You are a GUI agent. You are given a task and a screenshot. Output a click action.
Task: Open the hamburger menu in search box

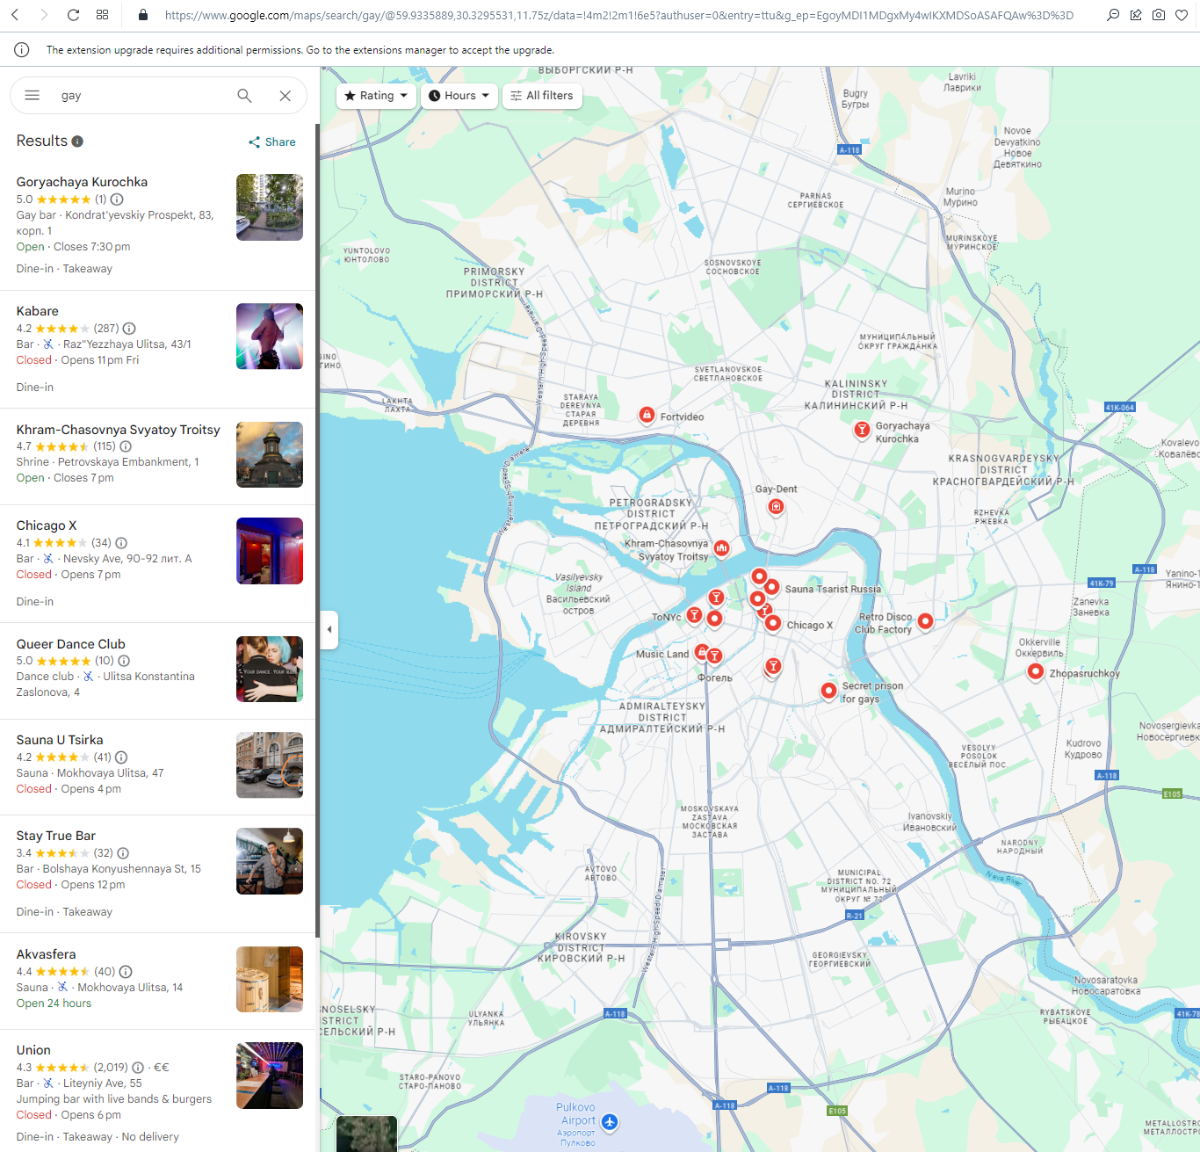32,95
